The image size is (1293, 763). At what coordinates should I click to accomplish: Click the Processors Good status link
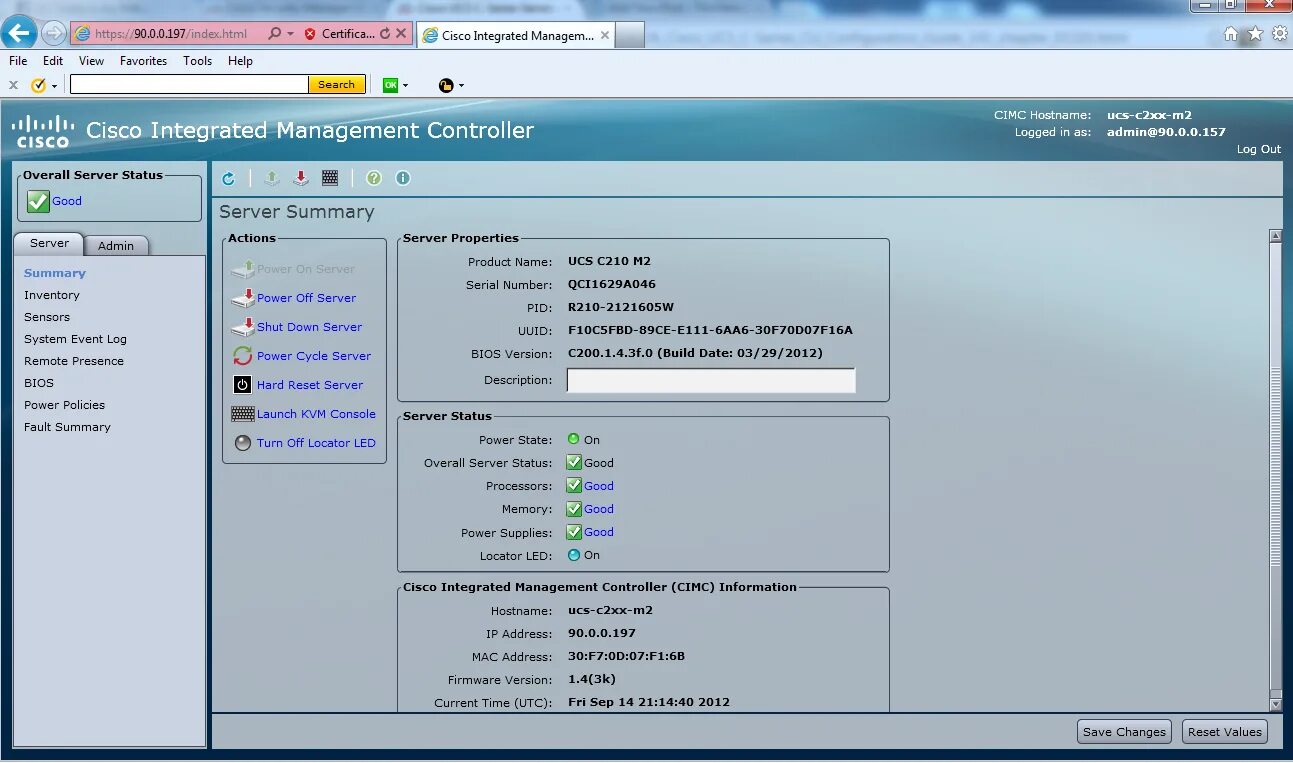pyautogui.click(x=599, y=486)
